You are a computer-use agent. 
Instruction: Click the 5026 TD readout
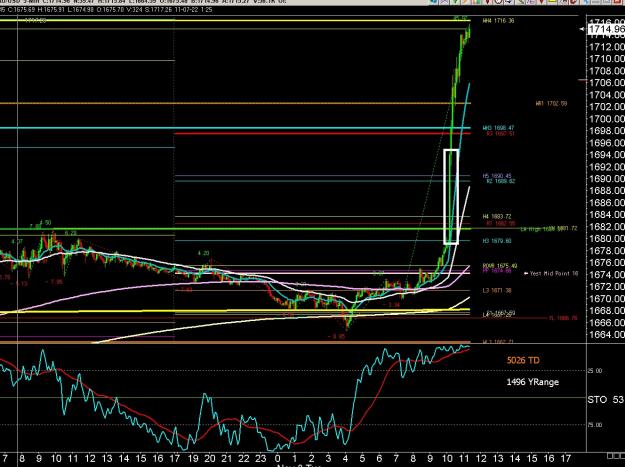click(523, 360)
